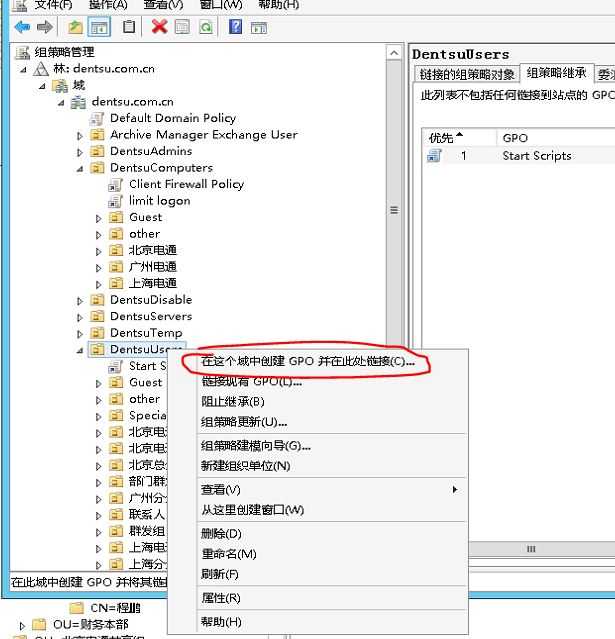Choose 刷新(F) from context menu

[220, 574]
